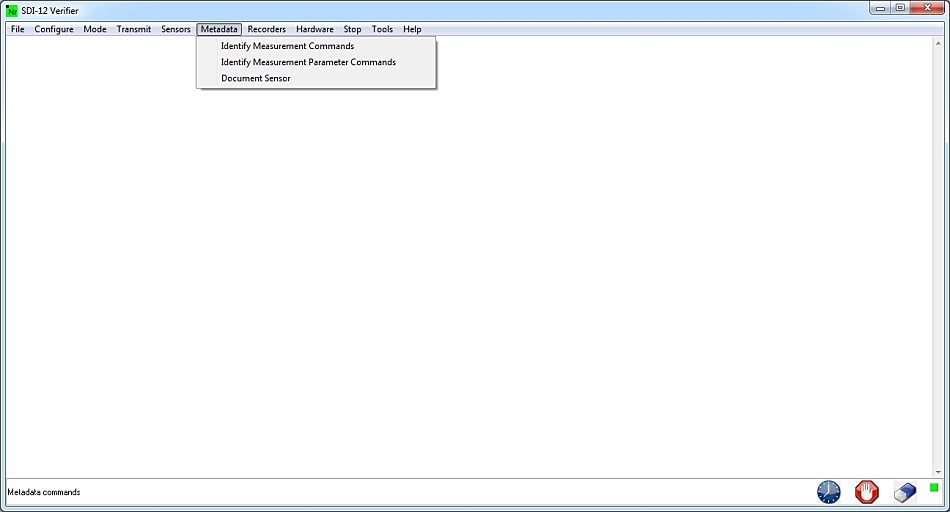Open the Transmit menu
Viewport: 950px width, 512px height.
134,29
